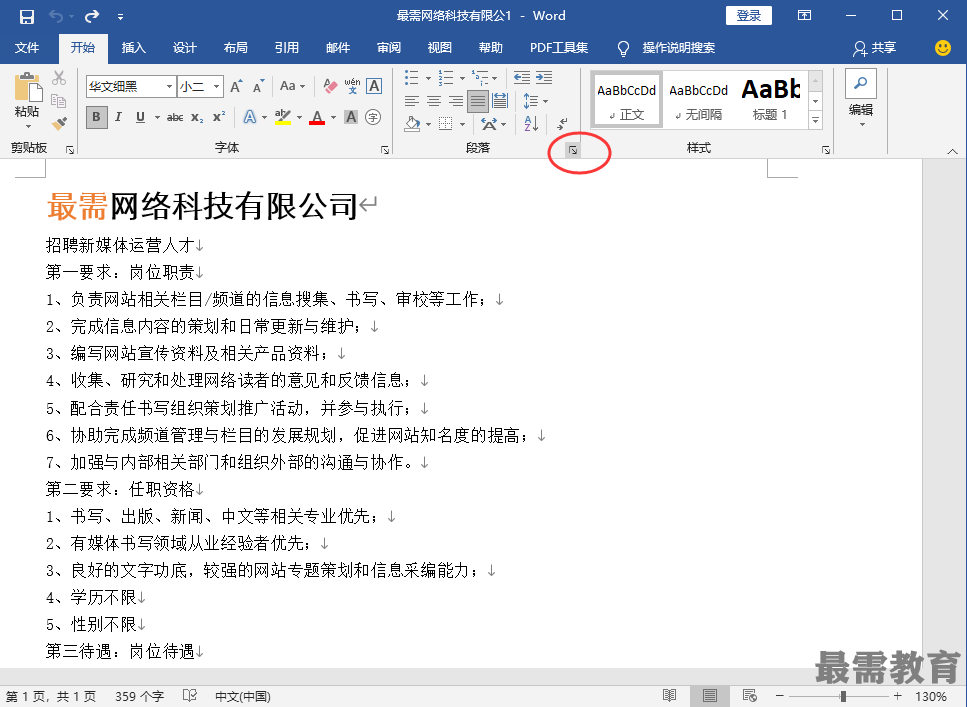Switch to the PDF工具集 tab
The width and height of the screenshot is (967, 707).
click(559, 48)
